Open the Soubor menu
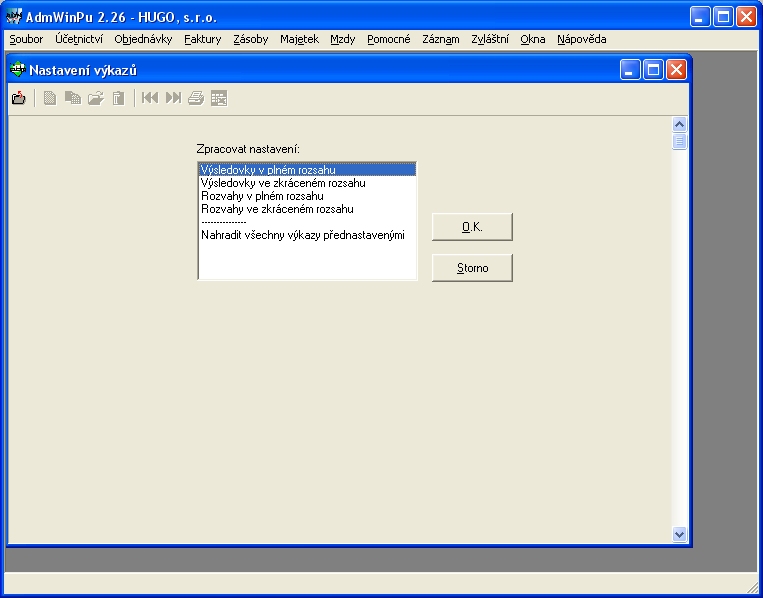This screenshot has width=763, height=598. [x=26, y=39]
